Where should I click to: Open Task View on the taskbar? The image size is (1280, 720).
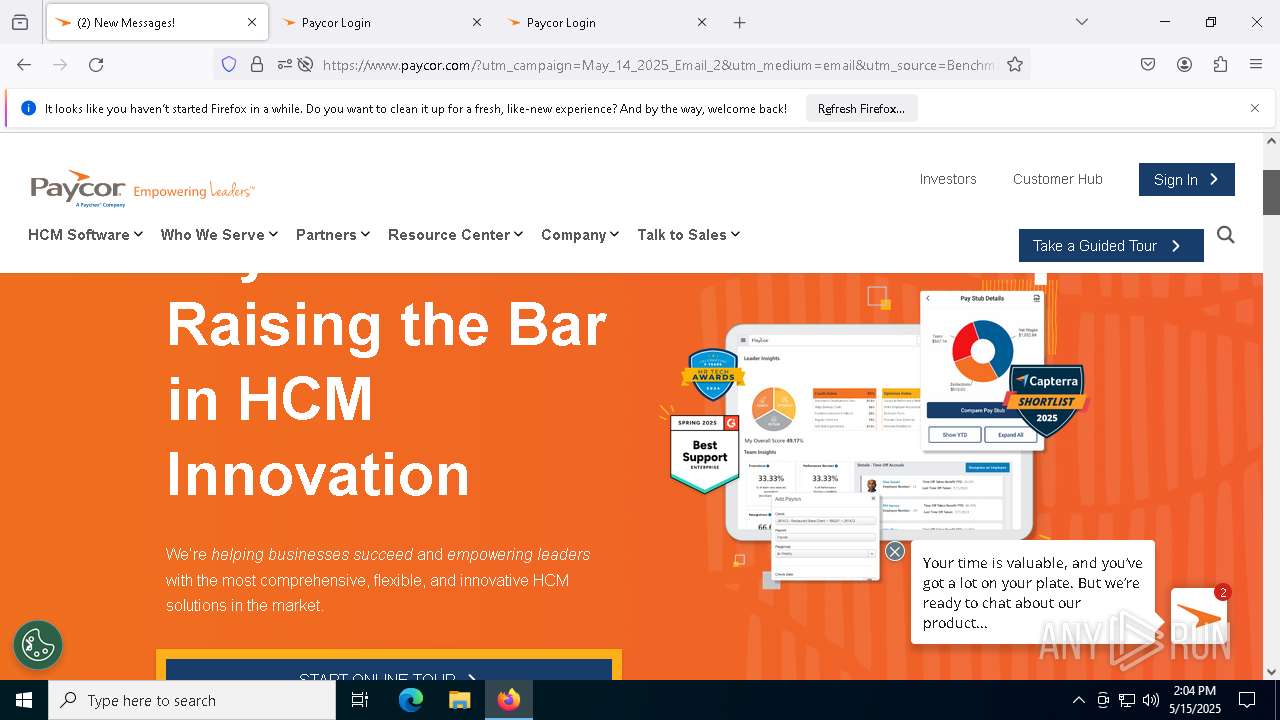point(360,700)
